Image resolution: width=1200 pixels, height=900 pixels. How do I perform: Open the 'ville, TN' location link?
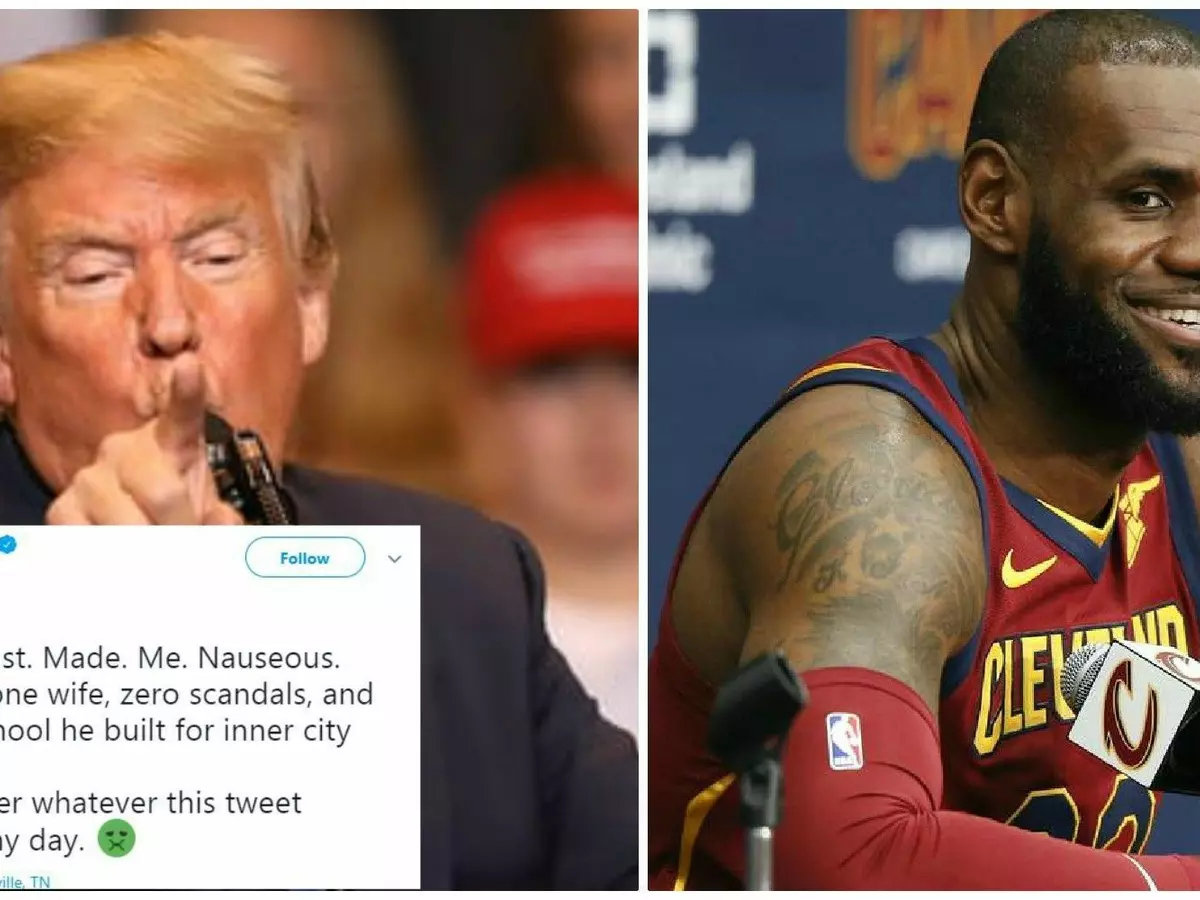[25, 882]
